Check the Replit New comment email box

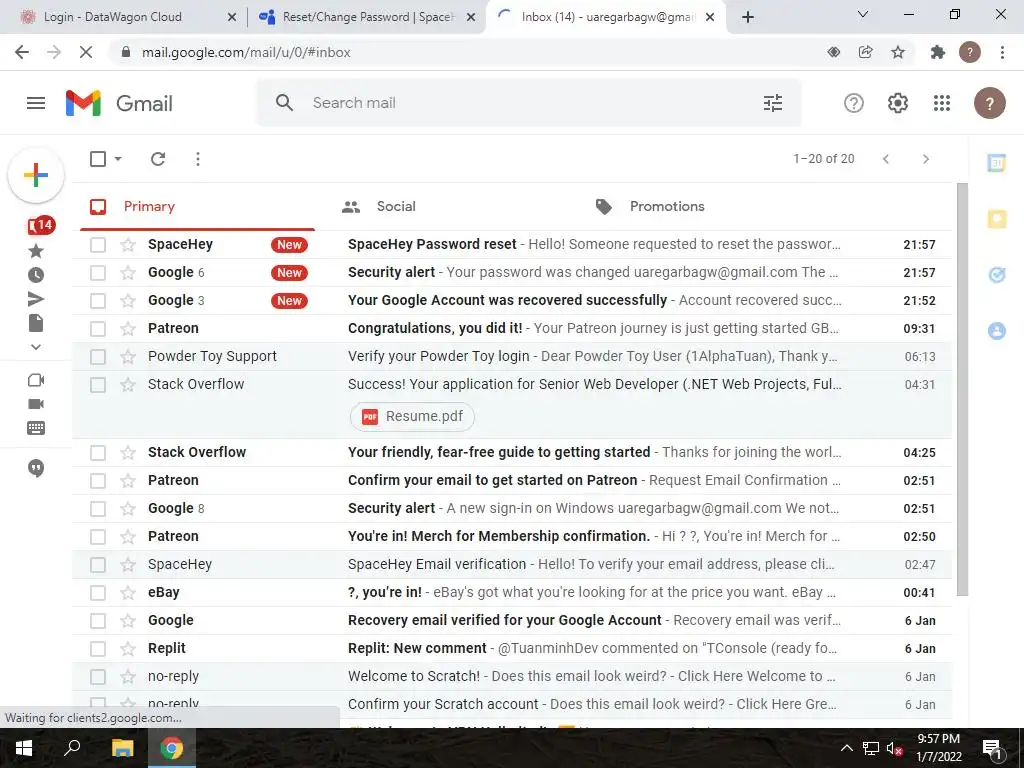coord(98,649)
